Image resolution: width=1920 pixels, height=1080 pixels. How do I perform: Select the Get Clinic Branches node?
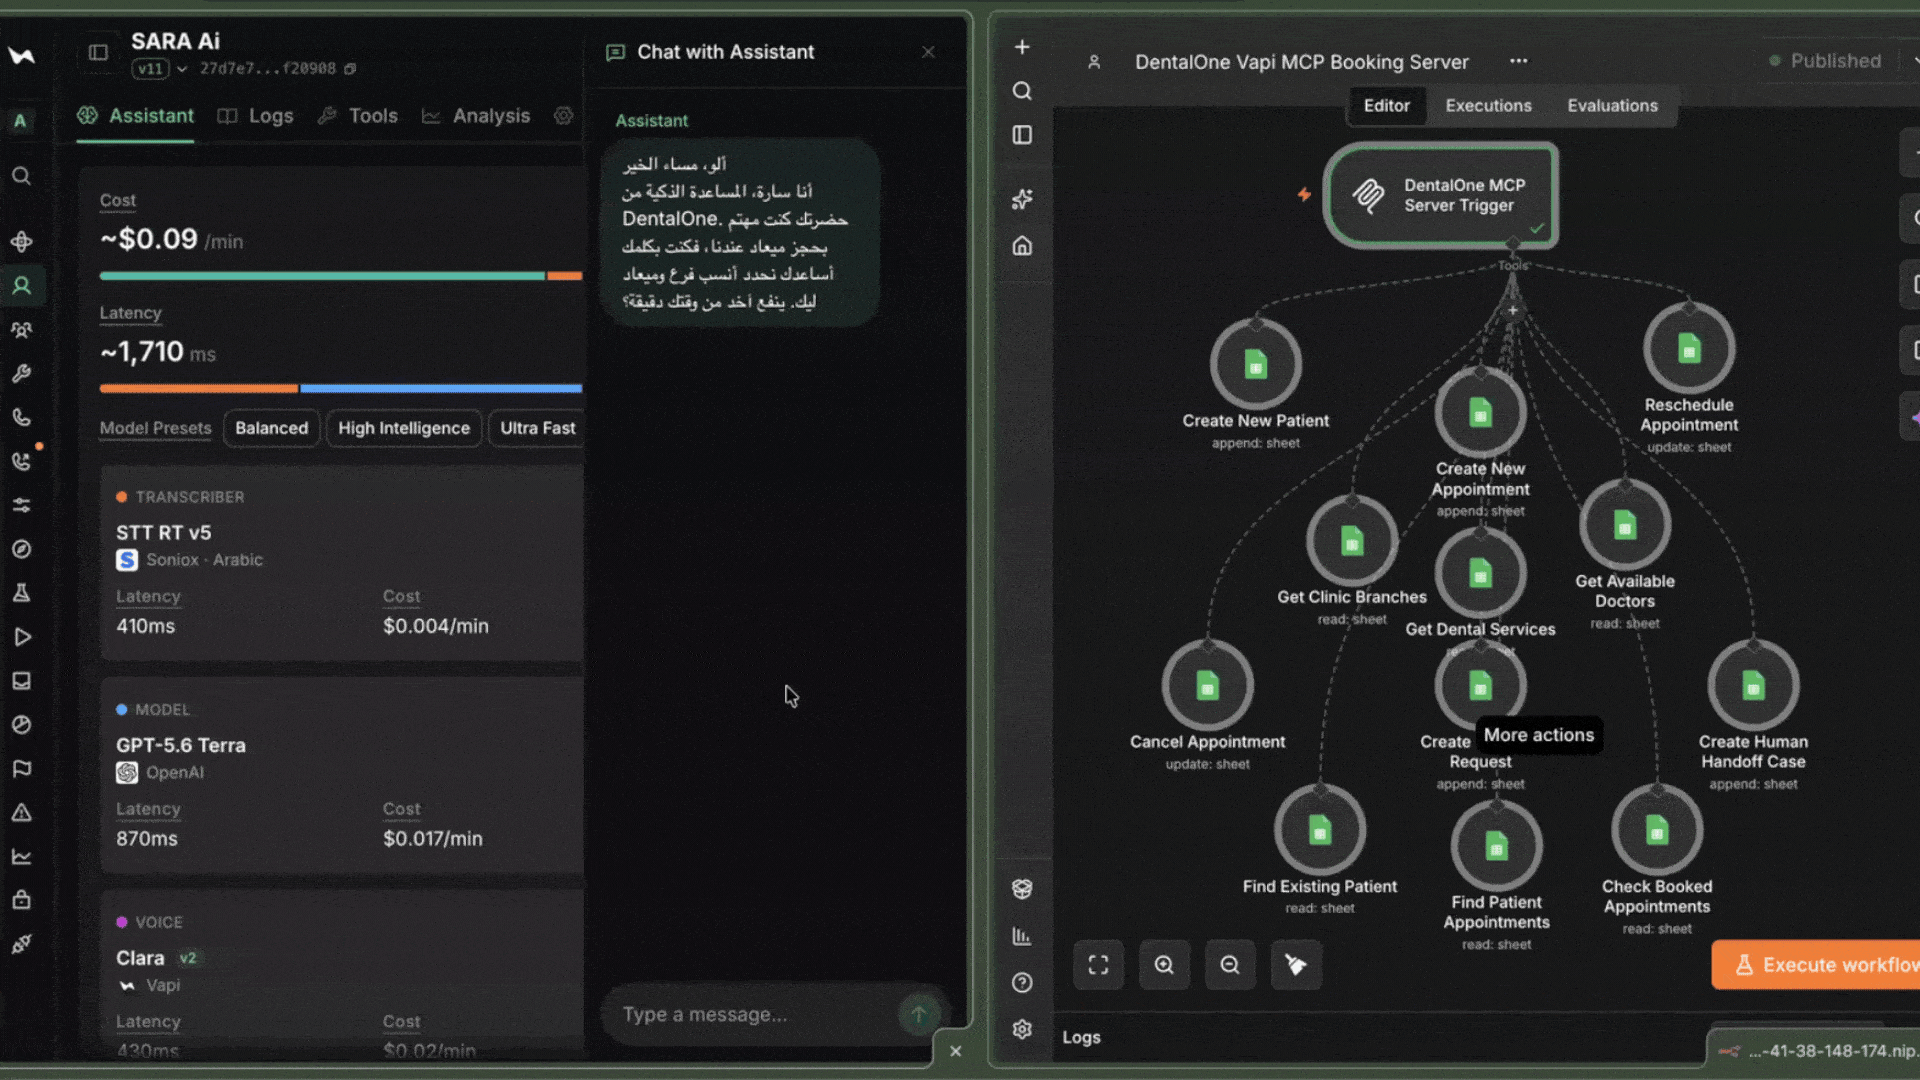[1352, 541]
